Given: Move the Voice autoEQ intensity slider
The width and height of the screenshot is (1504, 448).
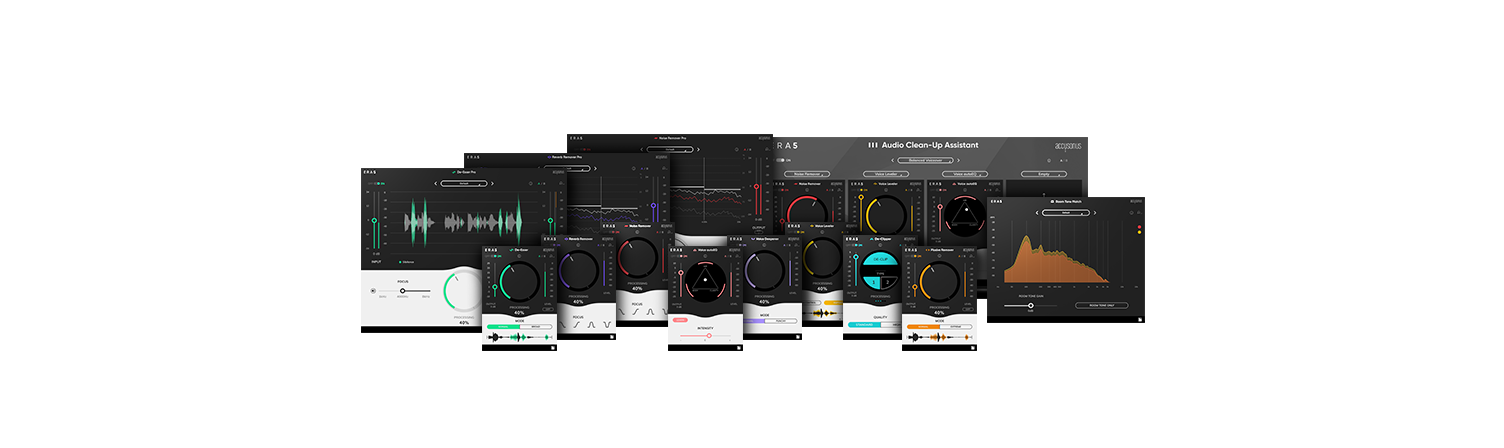Looking at the screenshot, I should pyautogui.click(x=709, y=335).
